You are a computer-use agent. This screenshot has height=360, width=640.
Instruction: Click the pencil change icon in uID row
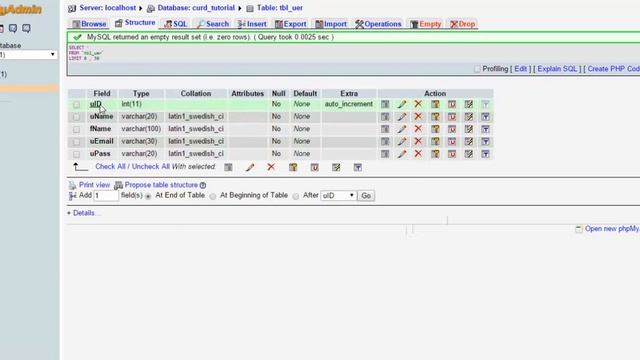402,104
